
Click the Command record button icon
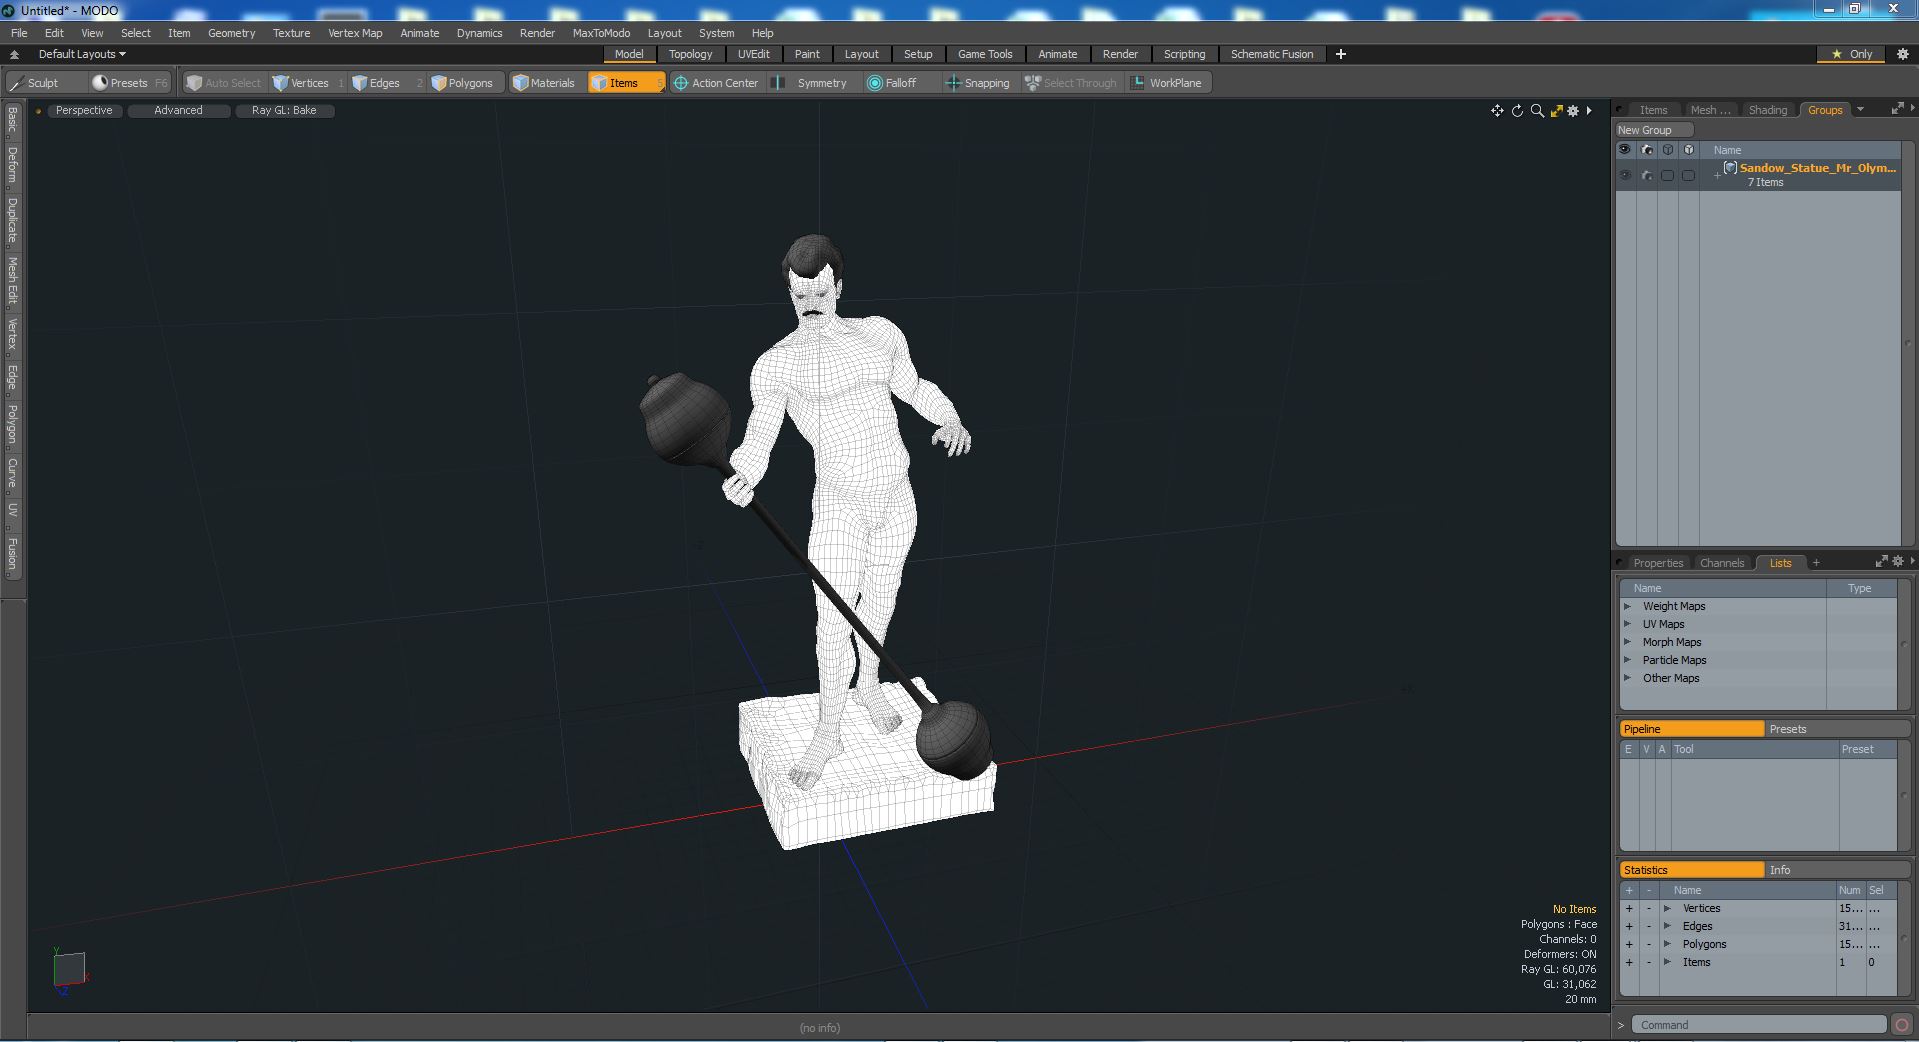click(1902, 1025)
